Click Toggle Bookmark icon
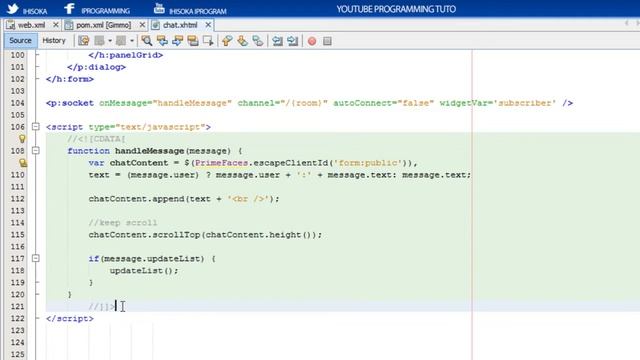The image size is (640, 360). coord(258,41)
